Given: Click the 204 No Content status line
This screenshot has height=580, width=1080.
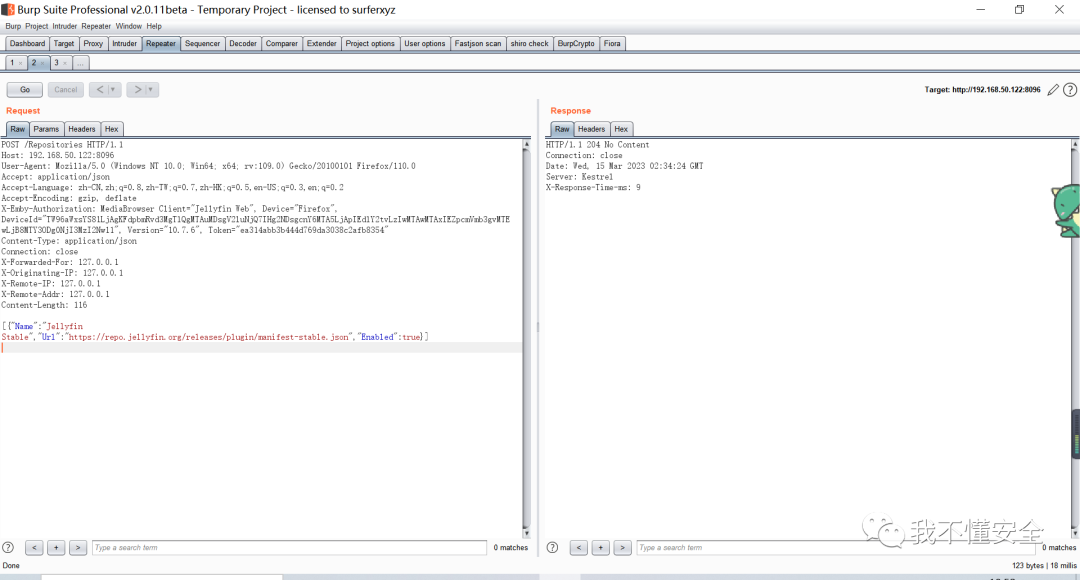Looking at the screenshot, I should pos(597,145).
